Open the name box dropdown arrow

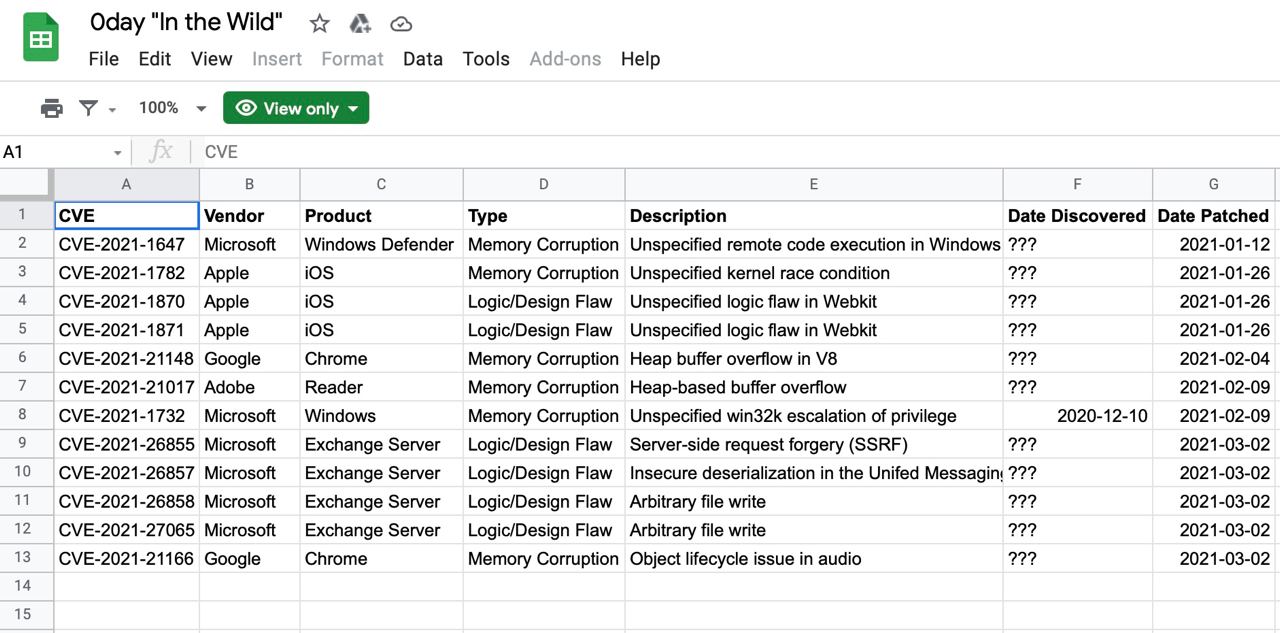tap(117, 153)
